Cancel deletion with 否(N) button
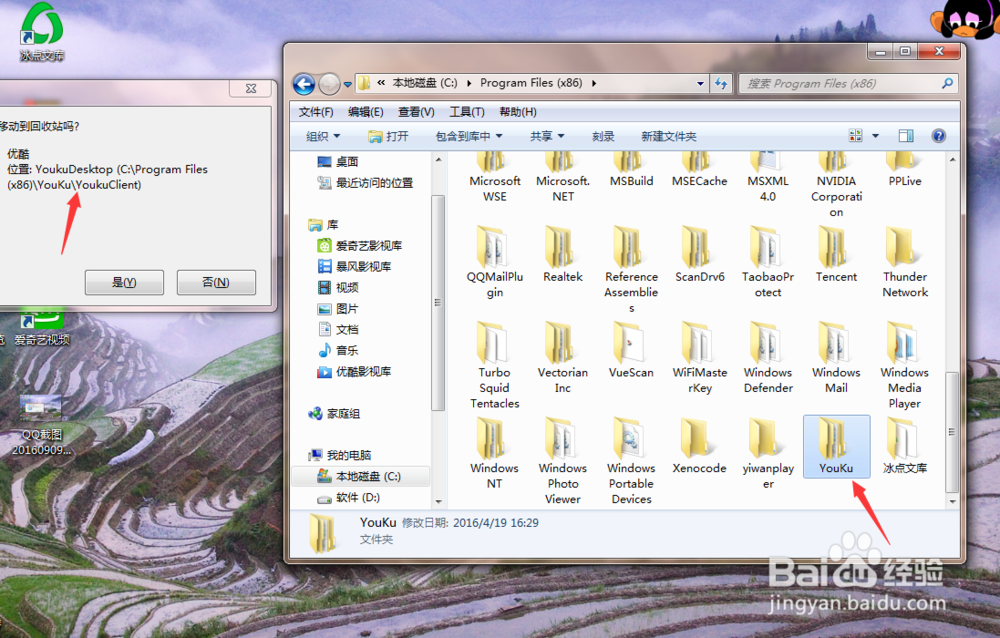This screenshot has height=638, width=1000. pyautogui.click(x=216, y=282)
